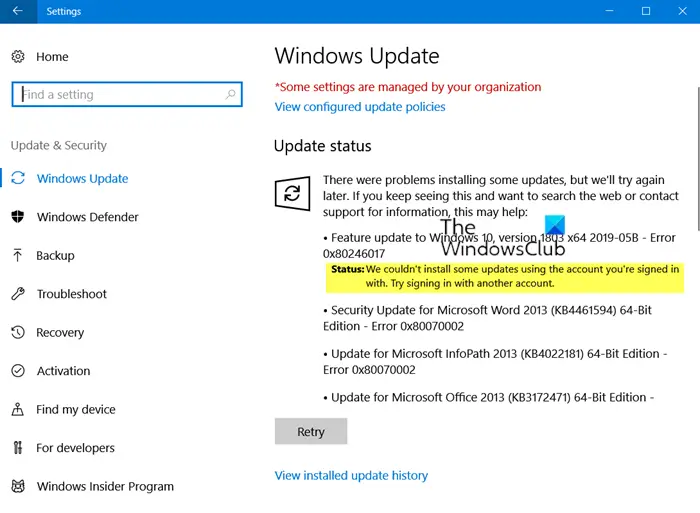Open For developers settings
The image size is (700, 513).
(x=75, y=448)
